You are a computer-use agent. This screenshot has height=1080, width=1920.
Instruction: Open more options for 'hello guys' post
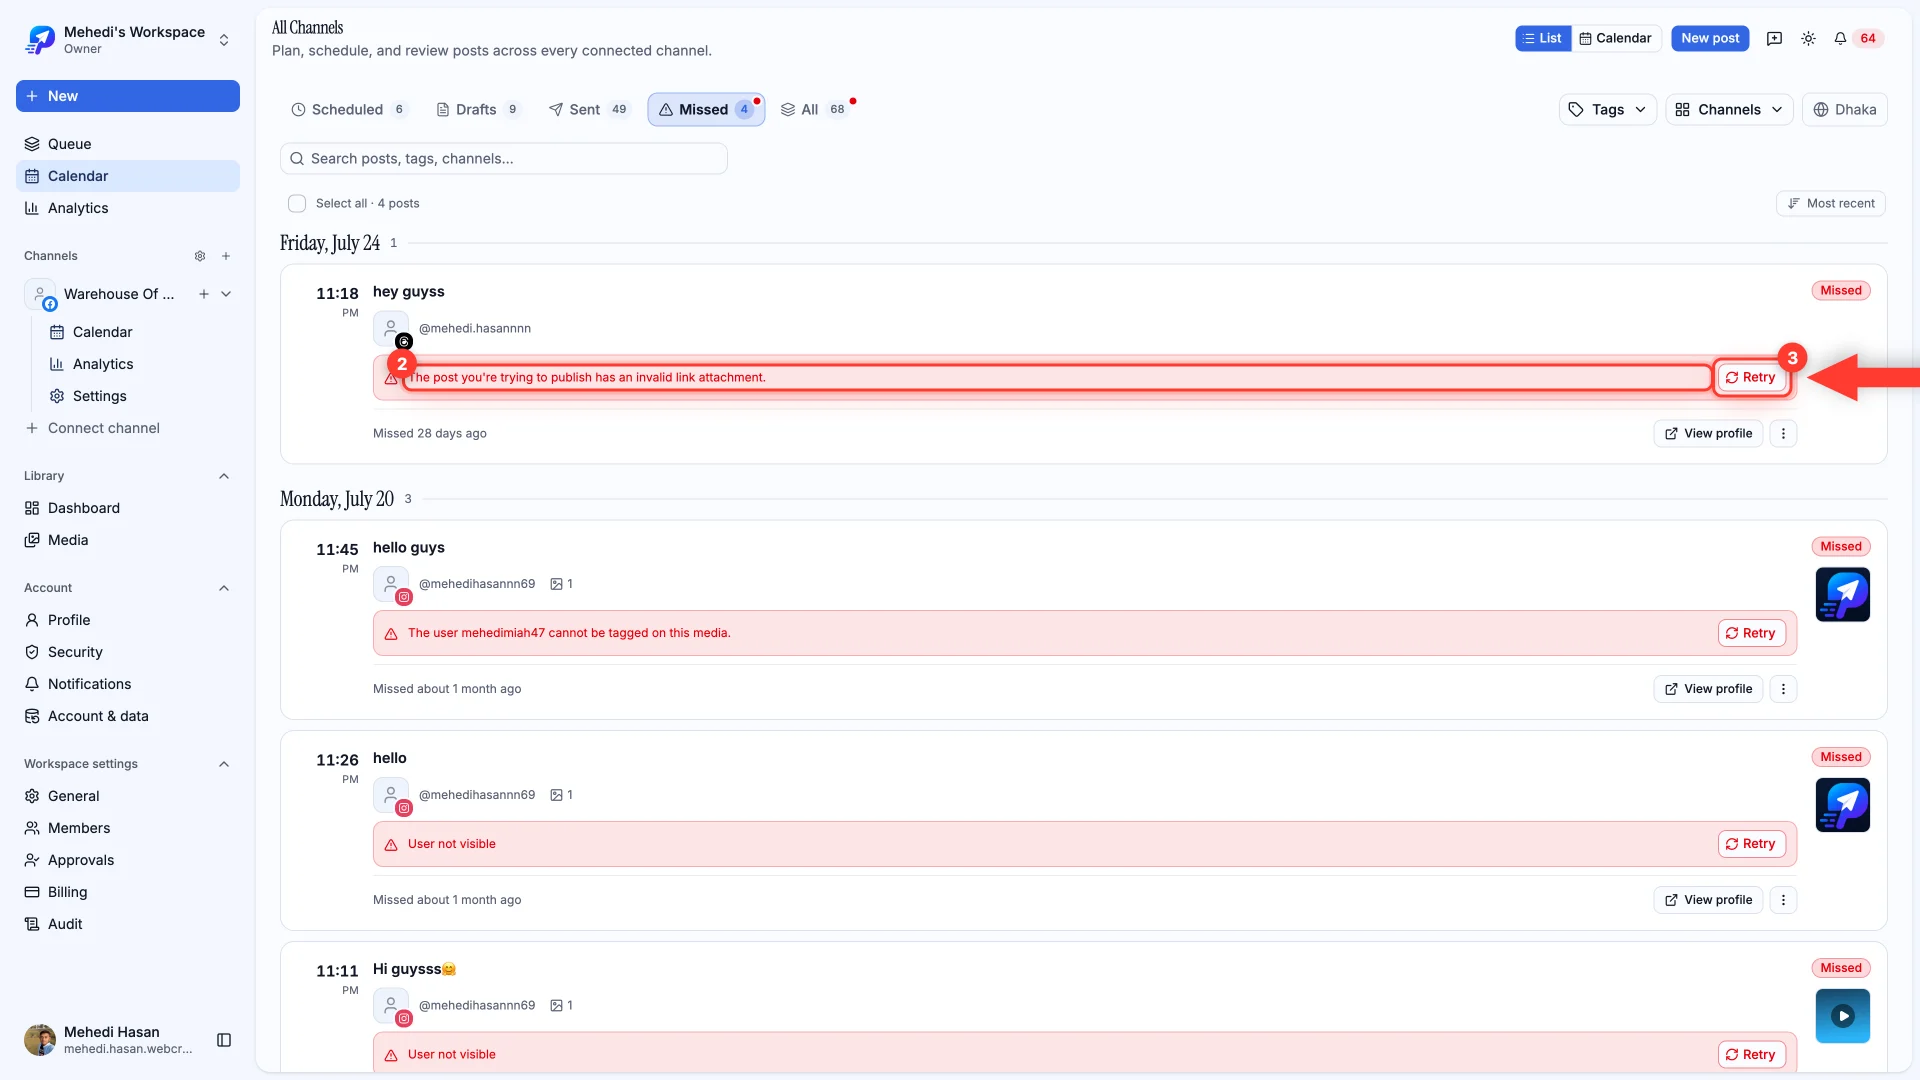(1783, 689)
